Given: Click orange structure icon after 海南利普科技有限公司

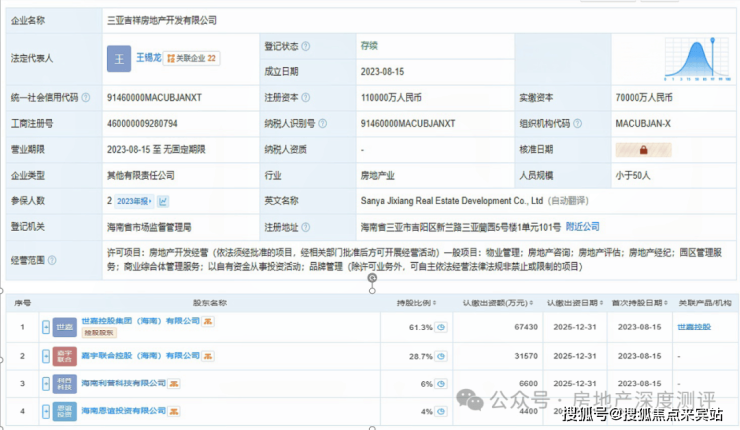Looking at the screenshot, I should click(x=174, y=384).
